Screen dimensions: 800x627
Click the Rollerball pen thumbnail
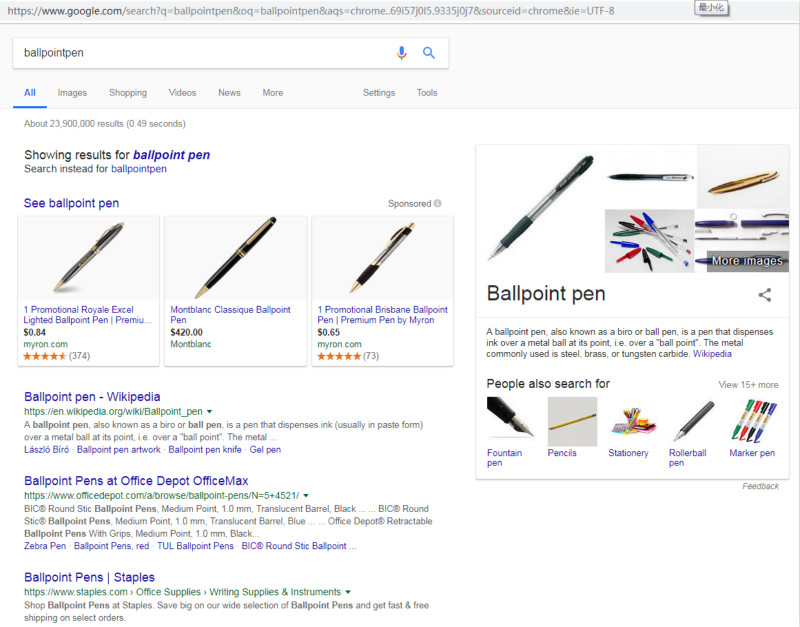tap(693, 421)
